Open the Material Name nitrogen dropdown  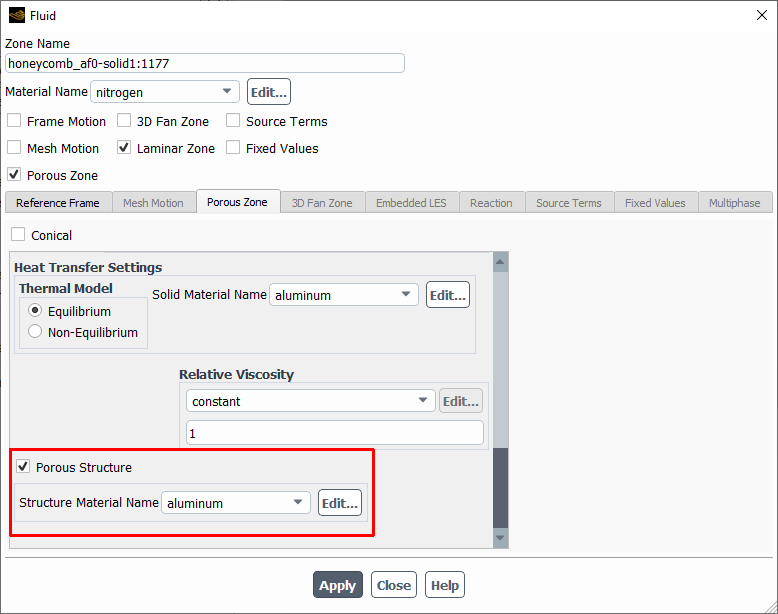(x=165, y=92)
